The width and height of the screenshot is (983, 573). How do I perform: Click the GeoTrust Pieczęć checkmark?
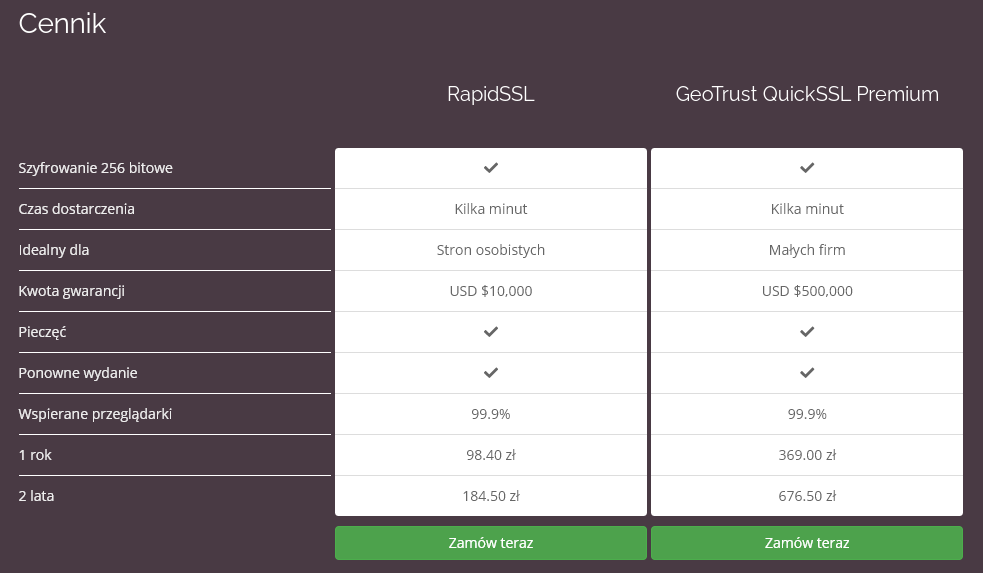pos(807,332)
